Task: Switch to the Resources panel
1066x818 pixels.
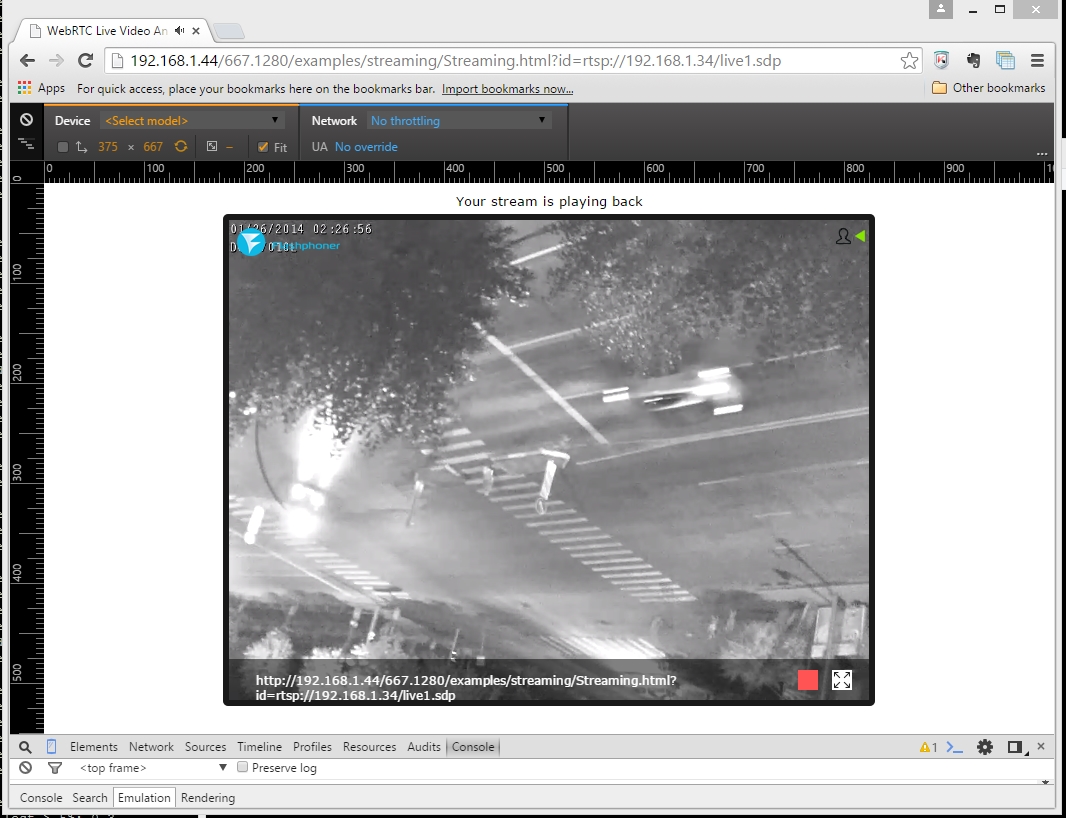Action: tap(369, 747)
